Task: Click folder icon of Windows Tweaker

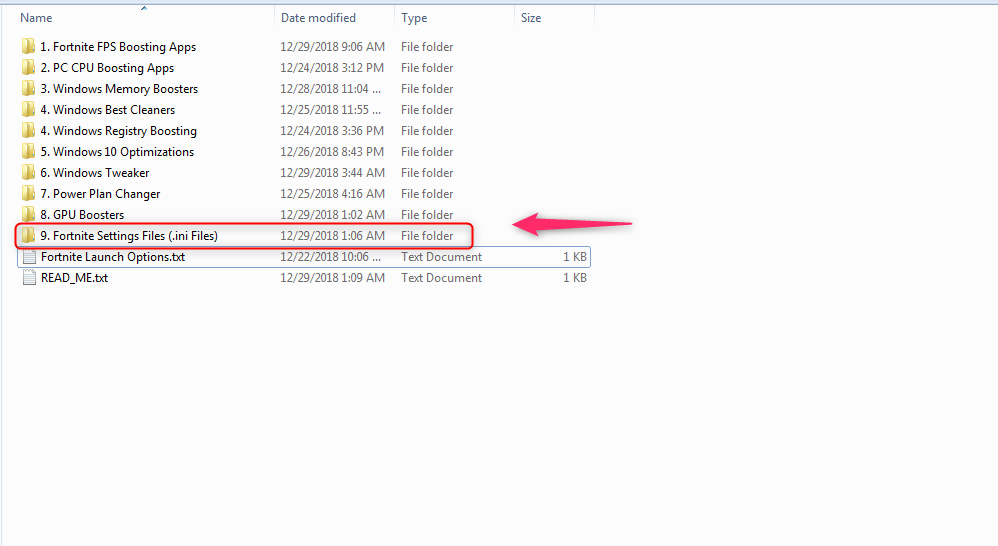Action: tap(29, 172)
